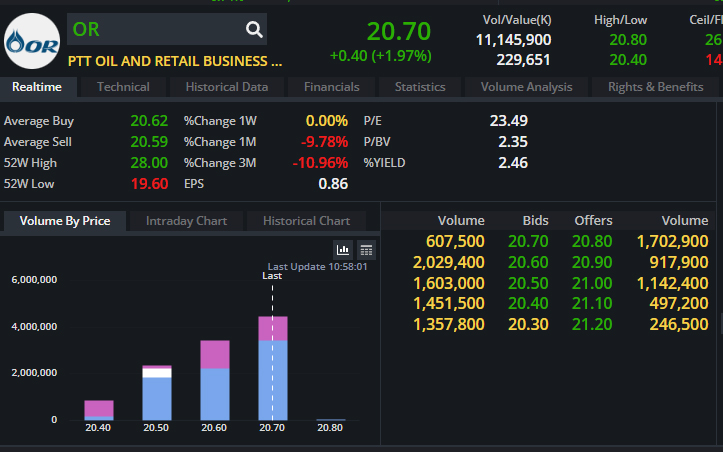Click the PTT OIL AND RETAIL BUSINESS name

[x=175, y=61]
